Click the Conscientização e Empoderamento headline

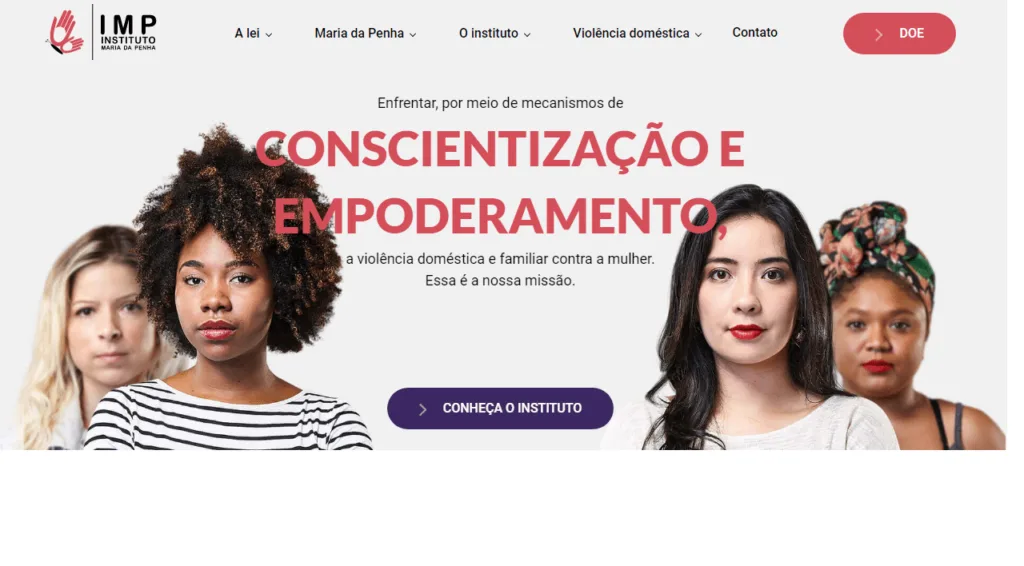click(x=500, y=181)
